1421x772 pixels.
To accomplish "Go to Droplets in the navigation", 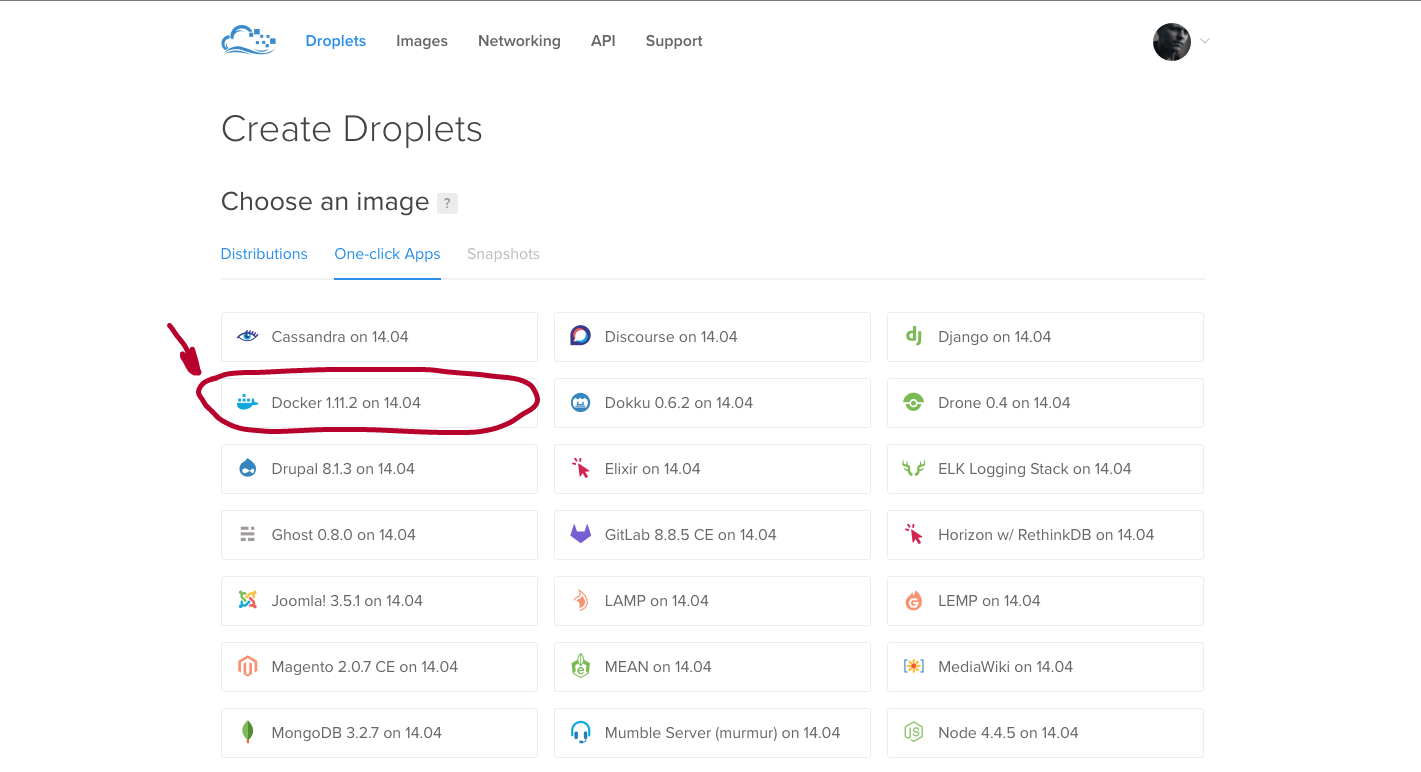I will 336,41.
